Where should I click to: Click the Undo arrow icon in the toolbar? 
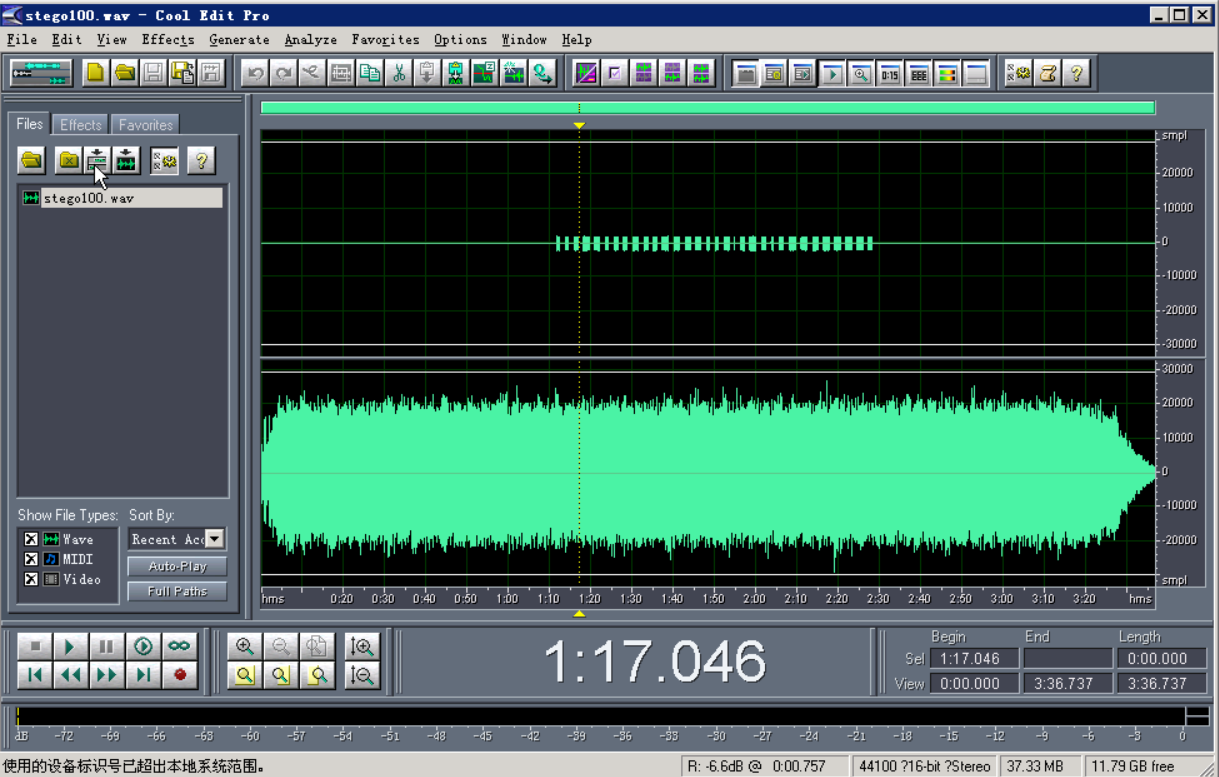255,73
